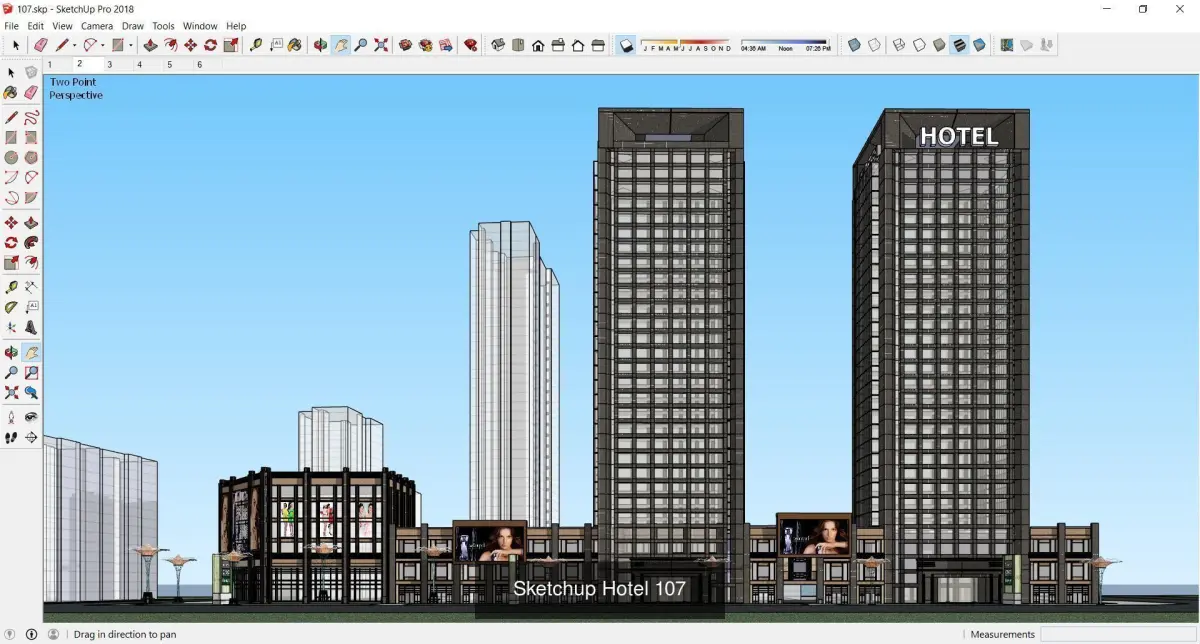This screenshot has width=1200, height=644.
Task: Open the Tools menu
Action: (163, 26)
